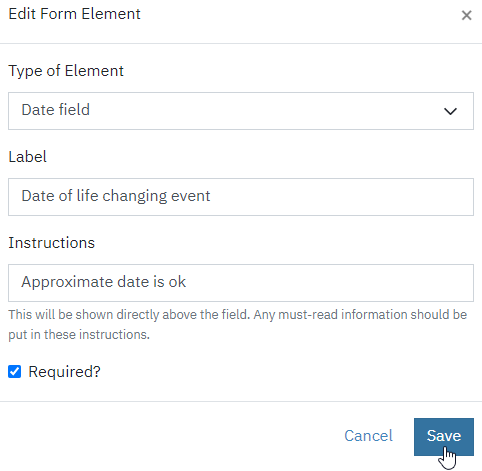
Task: Click the 'Type of Element' field label
Action: pyautogui.click(x=66, y=71)
